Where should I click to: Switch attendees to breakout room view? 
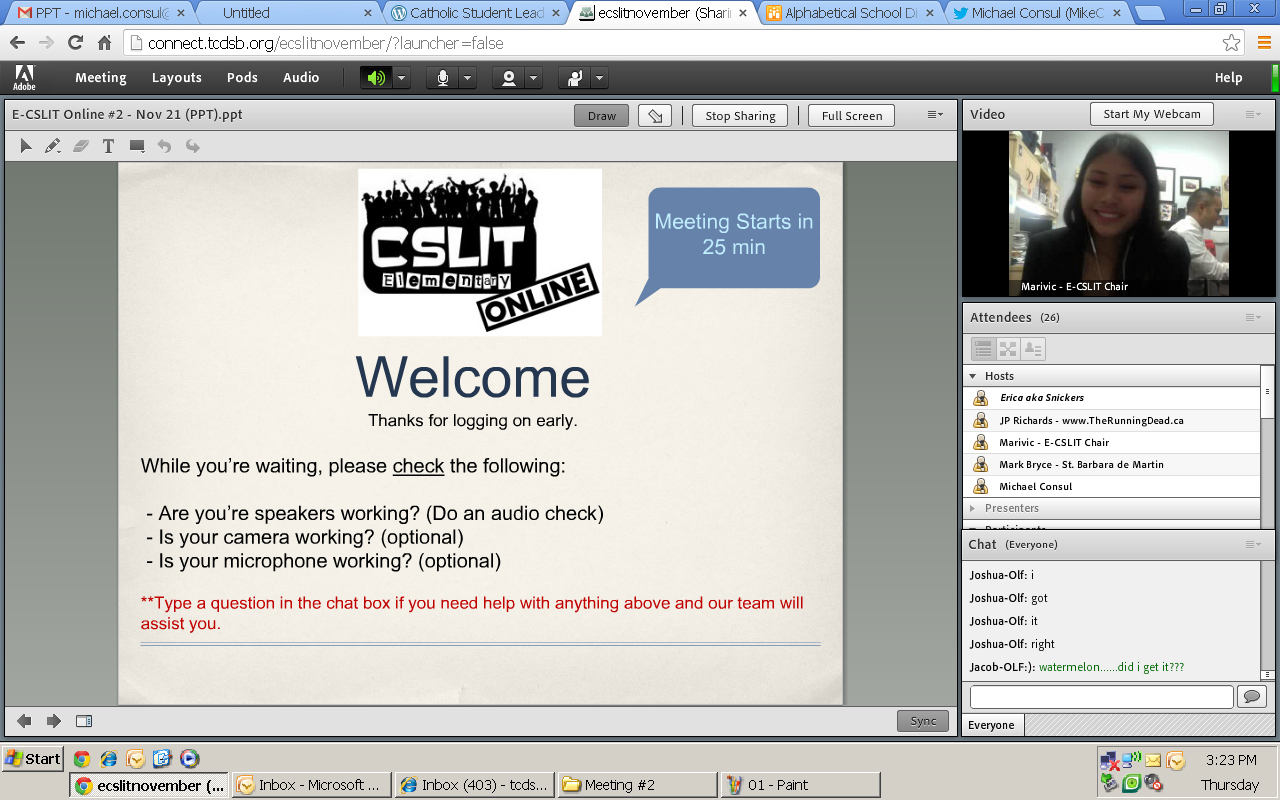(1008, 349)
